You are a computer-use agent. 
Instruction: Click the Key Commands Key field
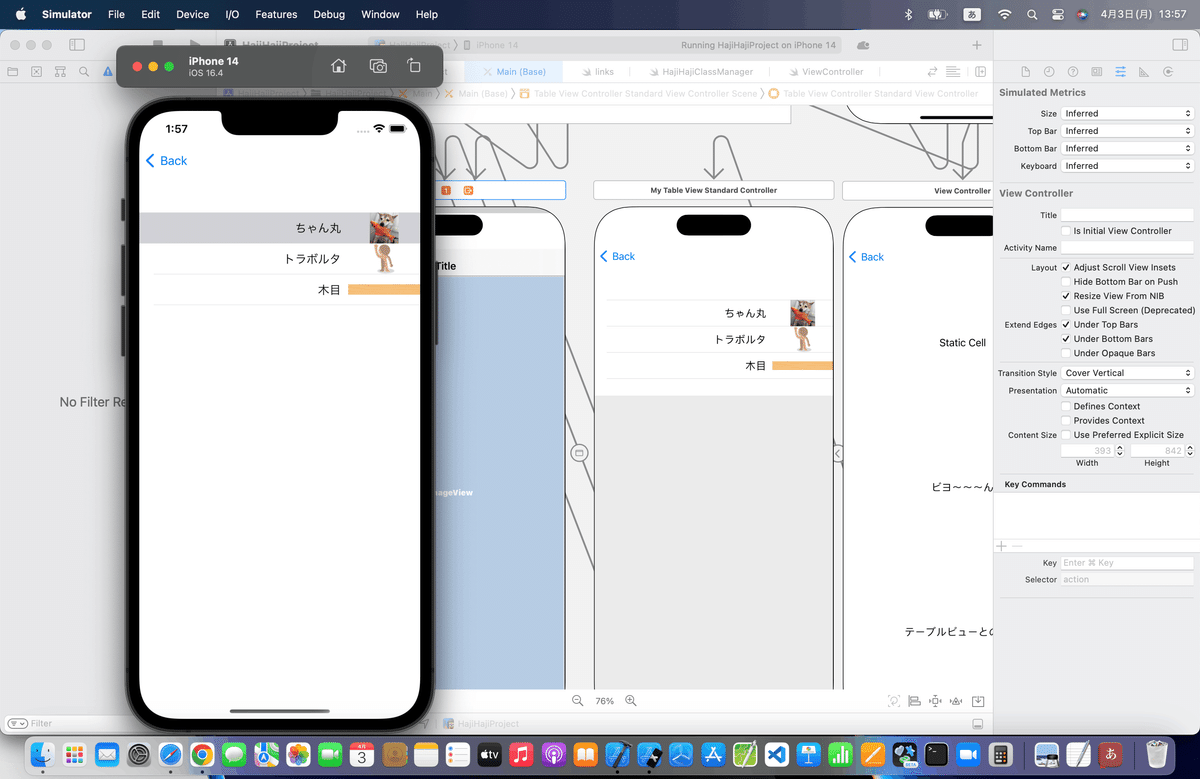1127,563
